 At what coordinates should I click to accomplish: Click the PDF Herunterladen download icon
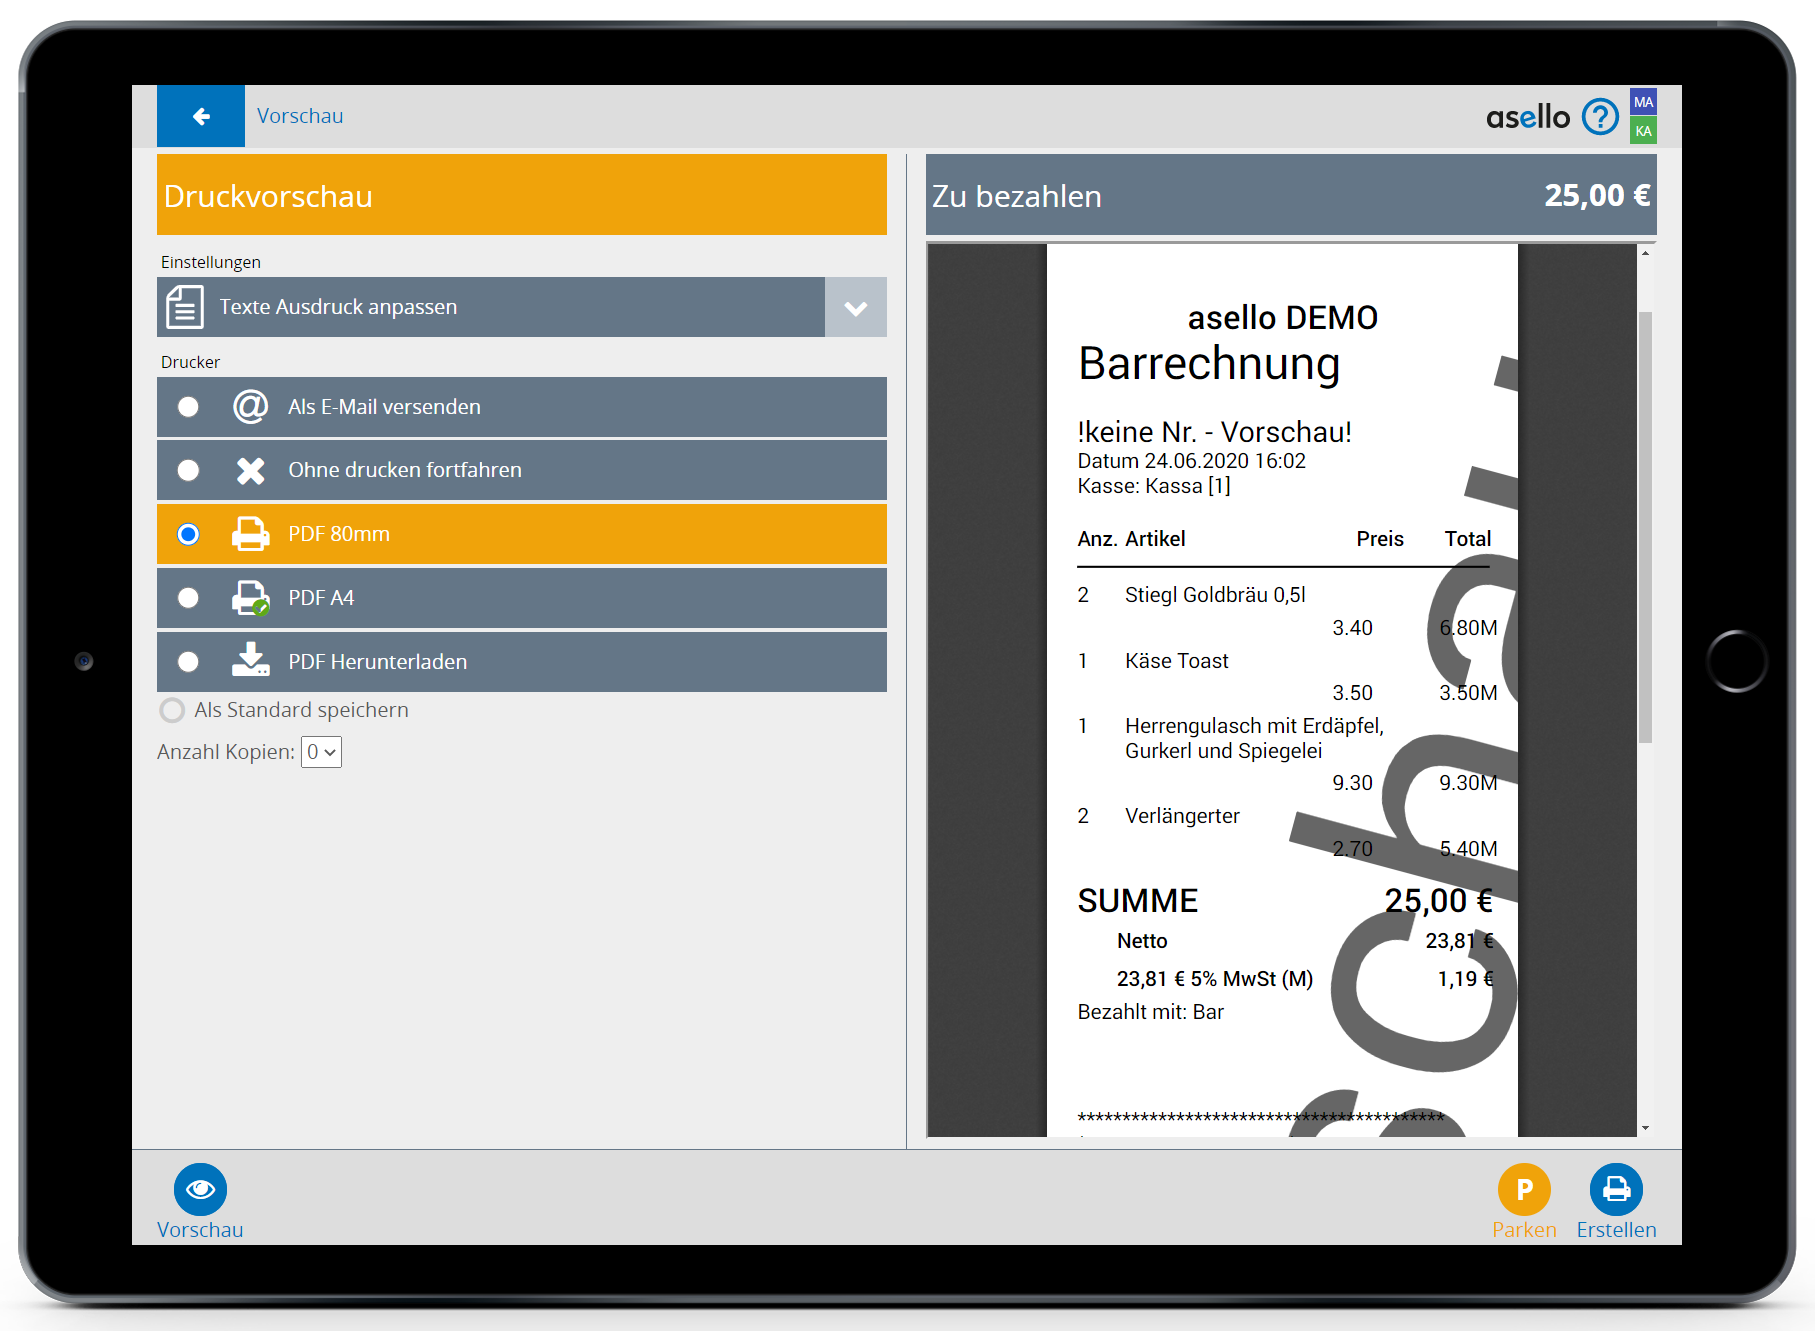click(x=250, y=661)
